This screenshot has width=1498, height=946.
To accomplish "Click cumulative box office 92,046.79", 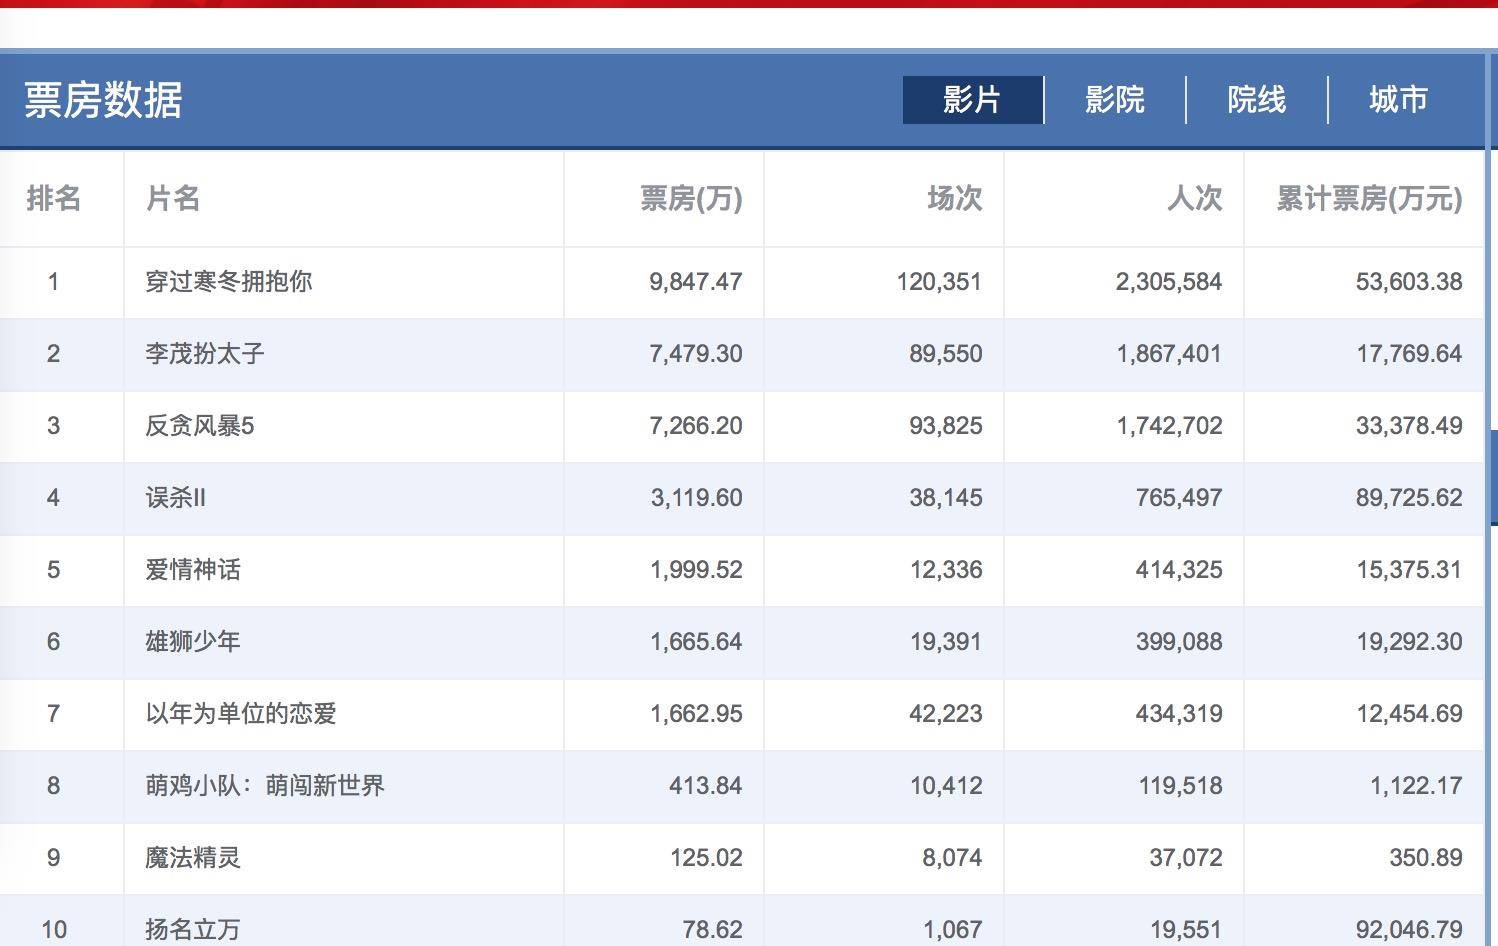I will [x=1409, y=930].
